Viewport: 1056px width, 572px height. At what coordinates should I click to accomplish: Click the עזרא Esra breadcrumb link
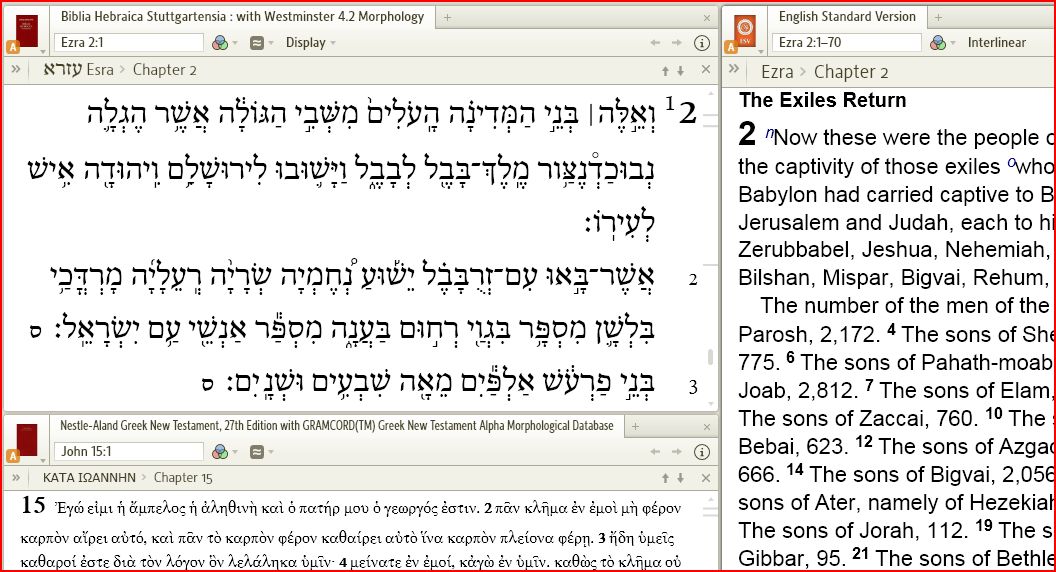pyautogui.click(x=79, y=69)
